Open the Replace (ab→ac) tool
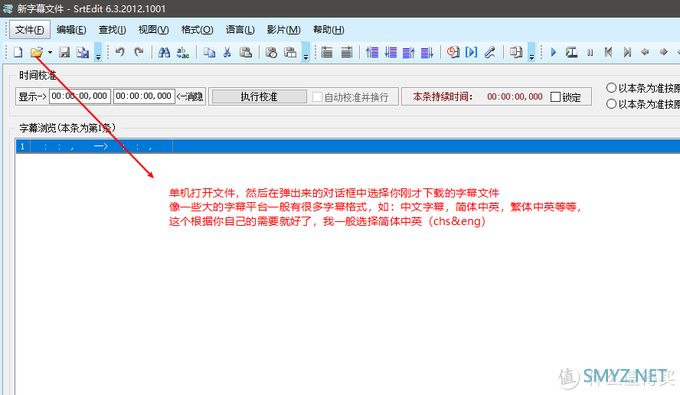 [x=183, y=52]
